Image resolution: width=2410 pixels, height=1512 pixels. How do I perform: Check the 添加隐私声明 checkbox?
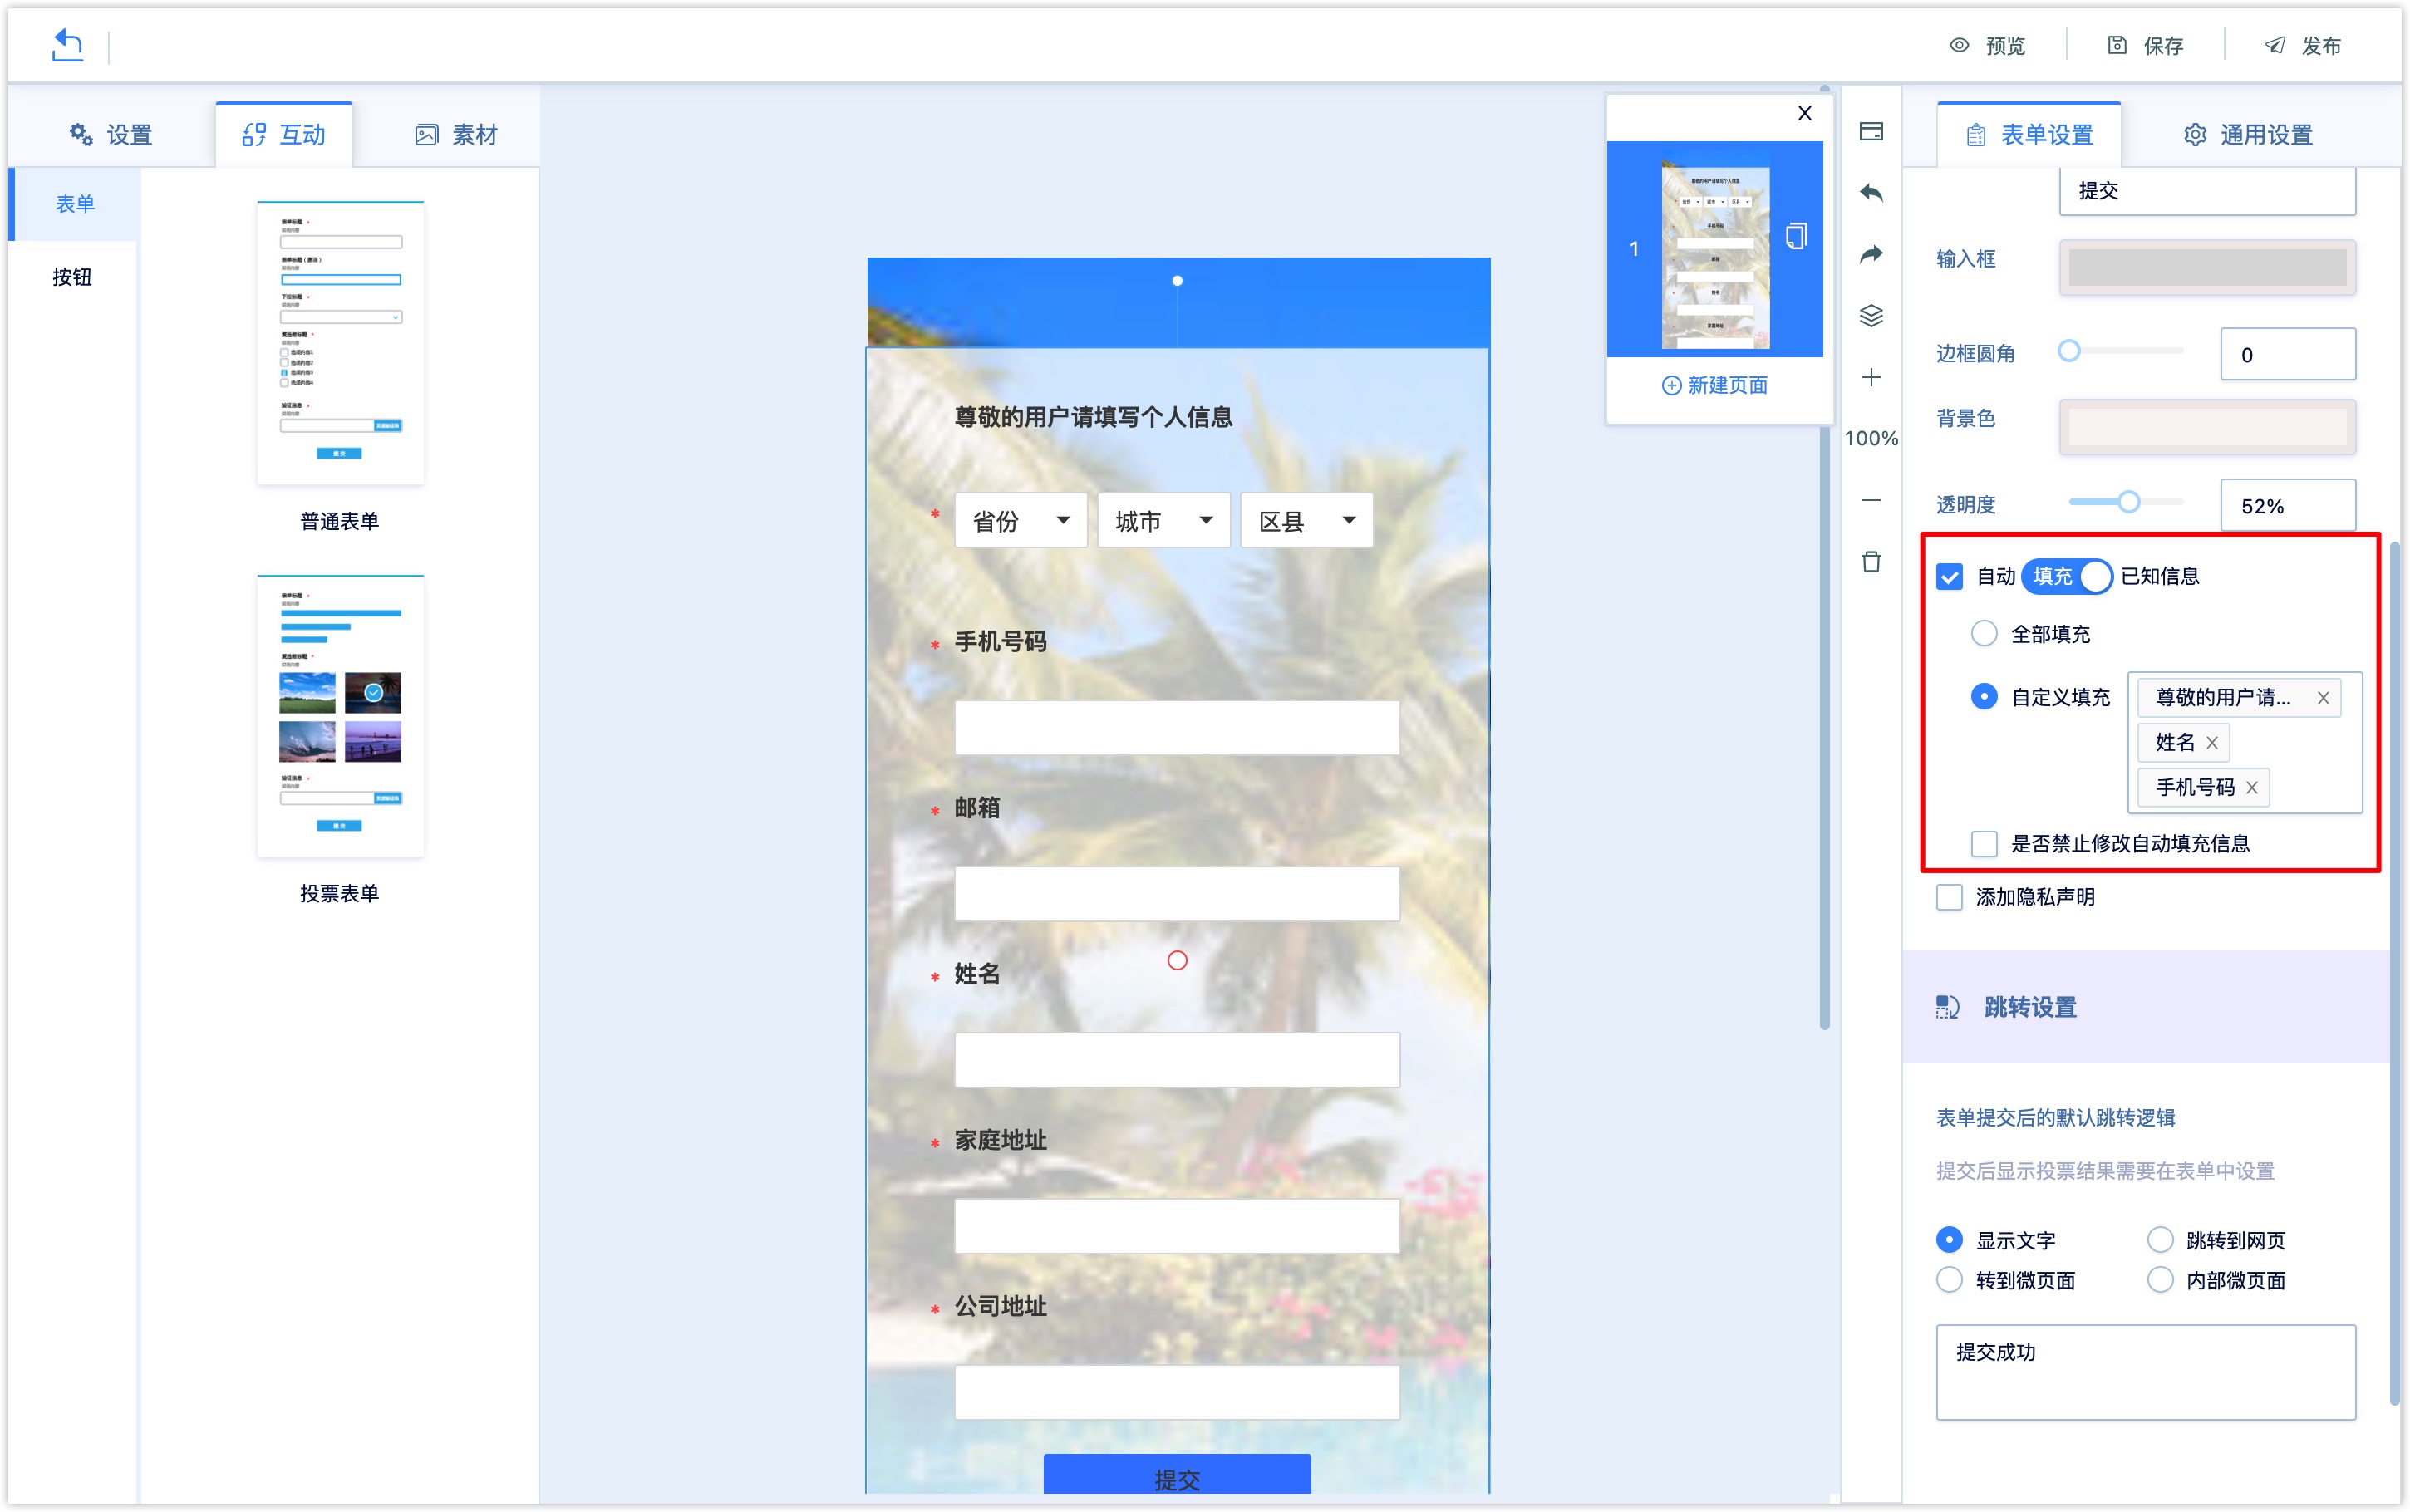1949,897
